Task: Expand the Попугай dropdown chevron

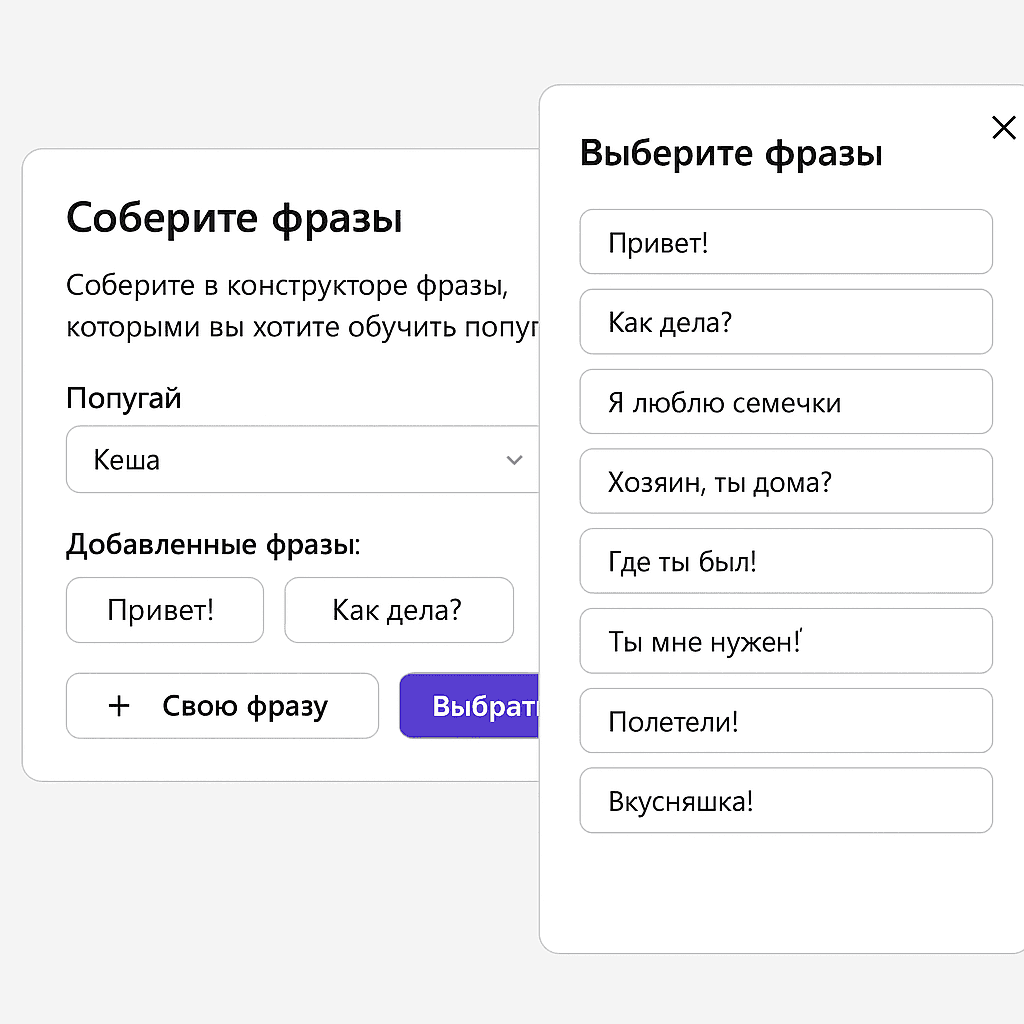Action: point(514,460)
